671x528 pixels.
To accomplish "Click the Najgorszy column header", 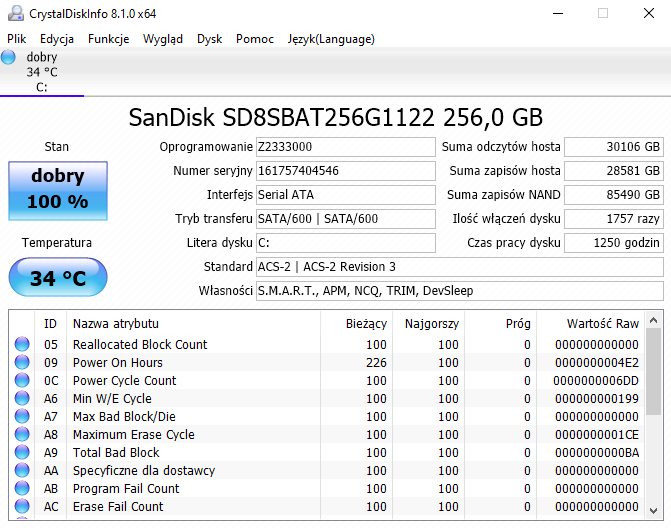I will 428,323.
